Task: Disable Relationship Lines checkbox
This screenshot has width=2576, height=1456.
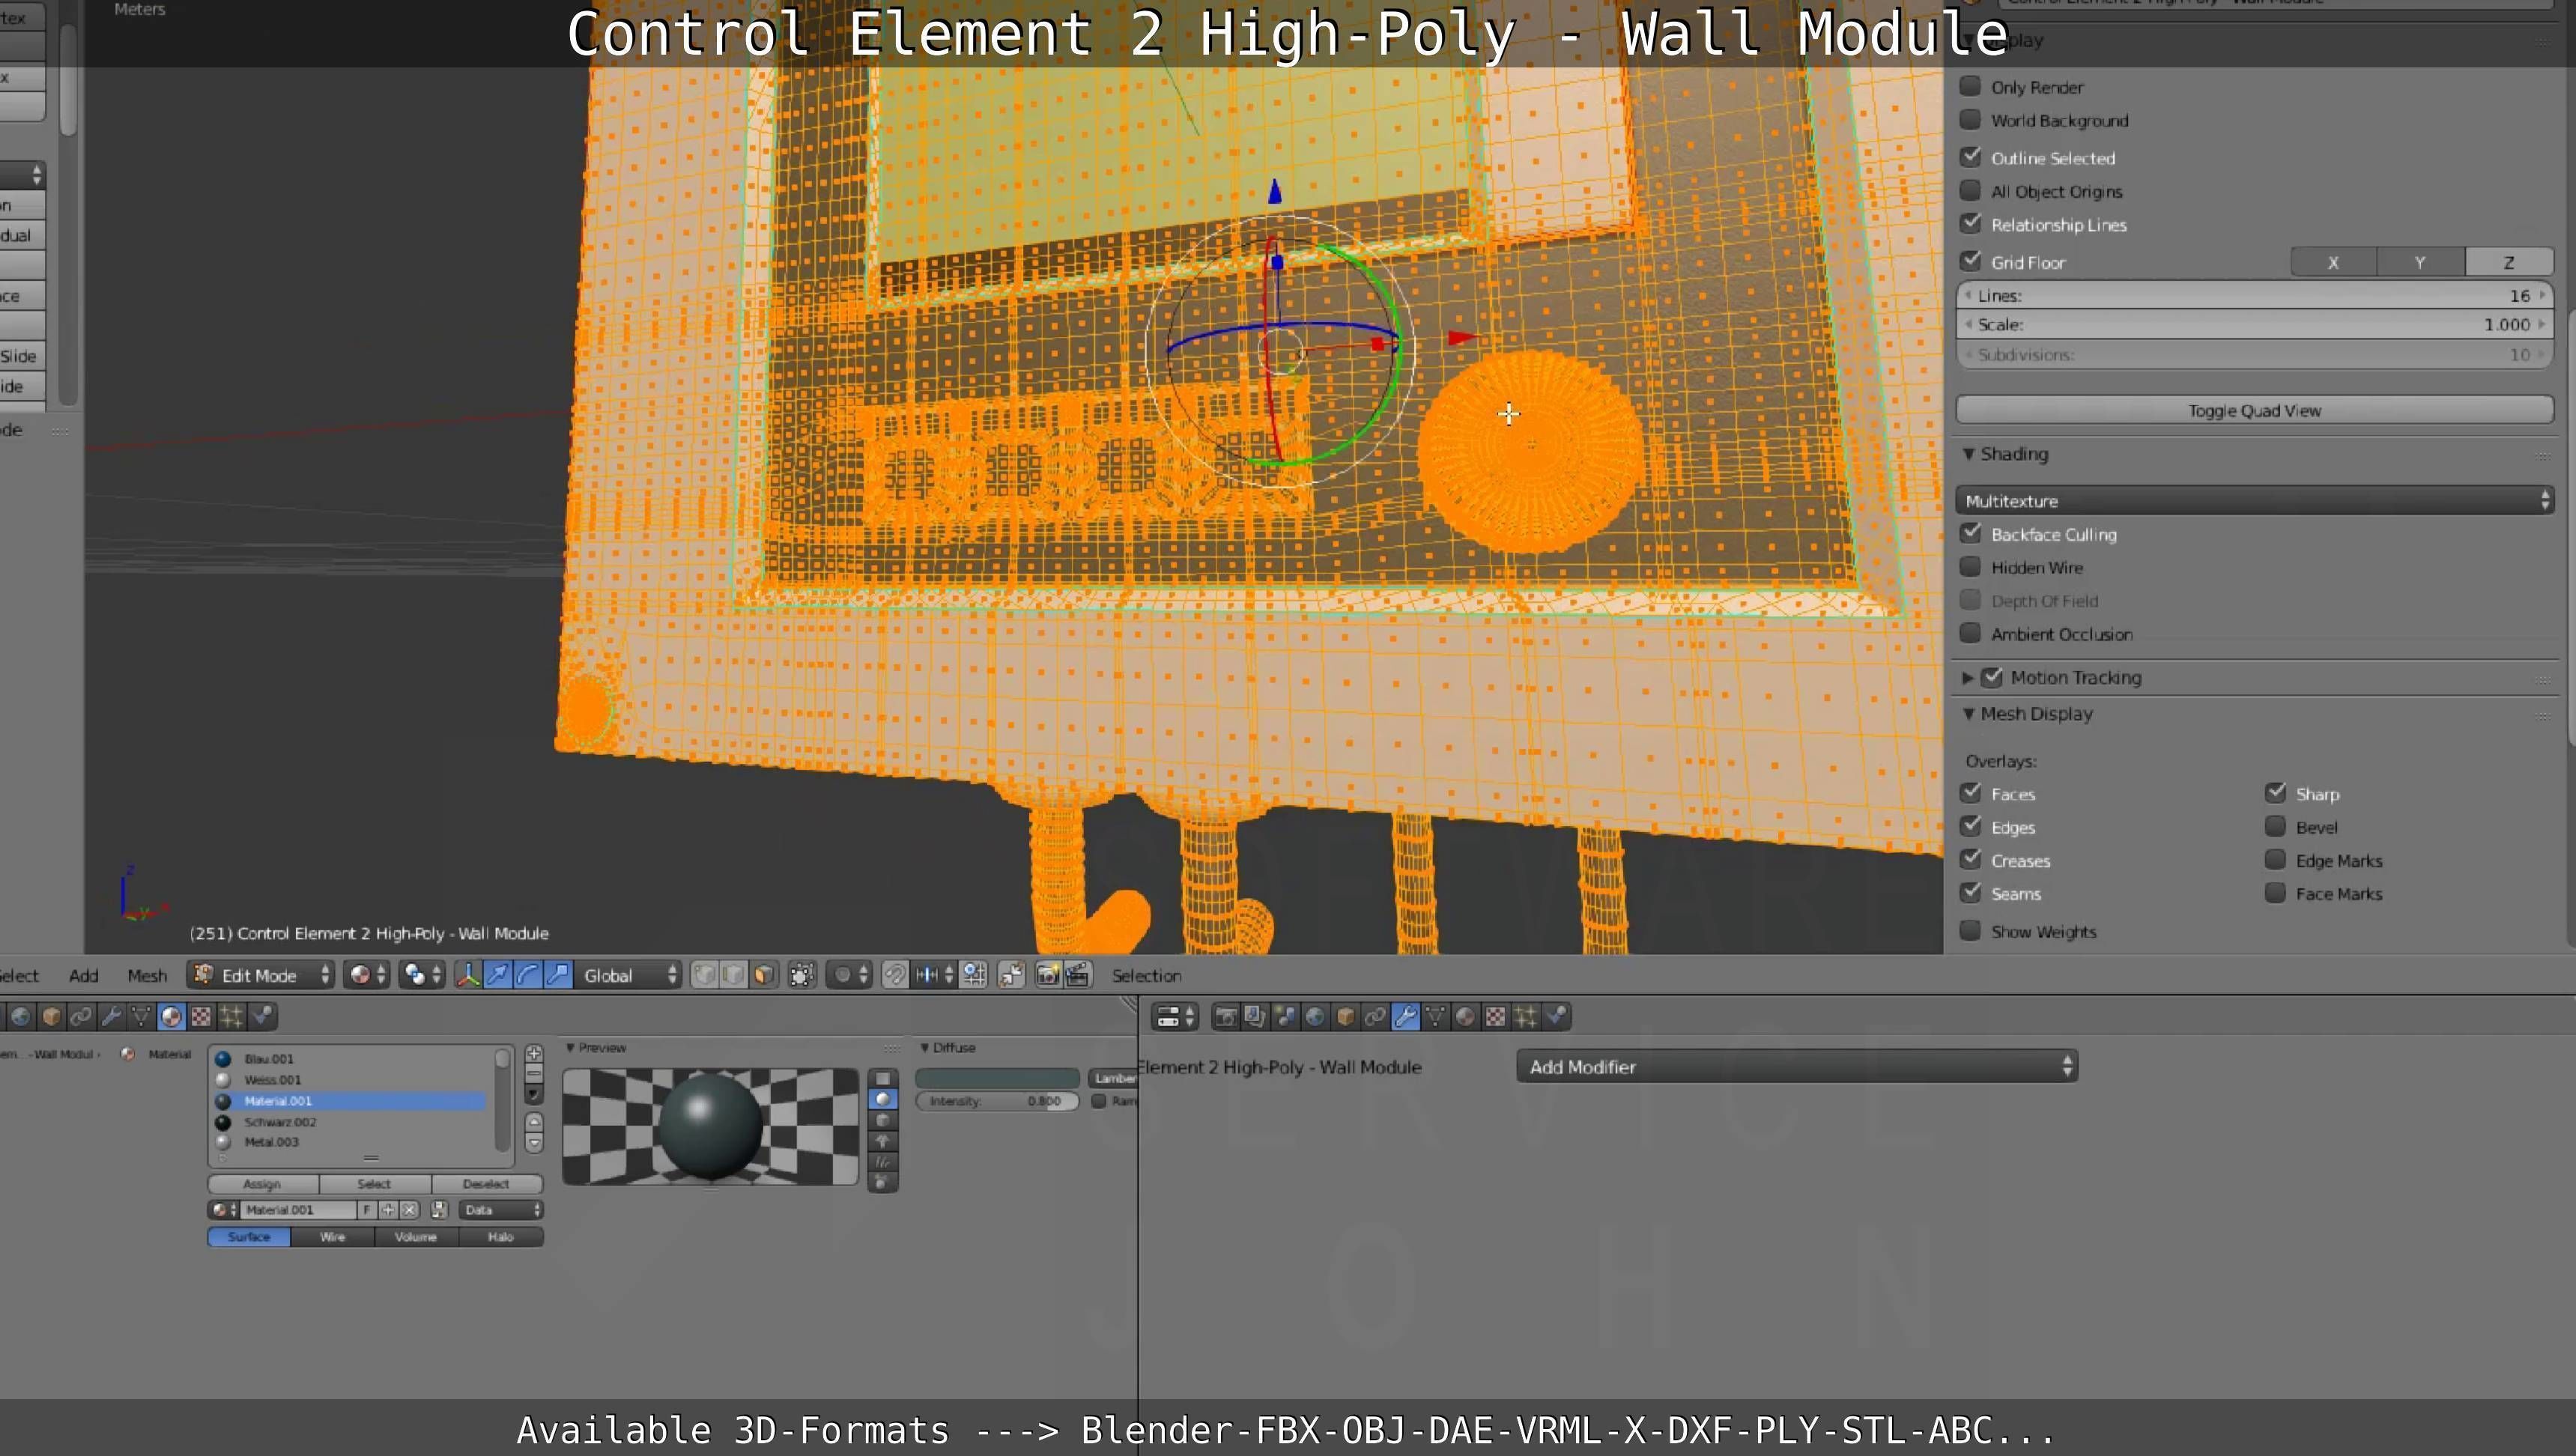Action: click(x=1970, y=223)
